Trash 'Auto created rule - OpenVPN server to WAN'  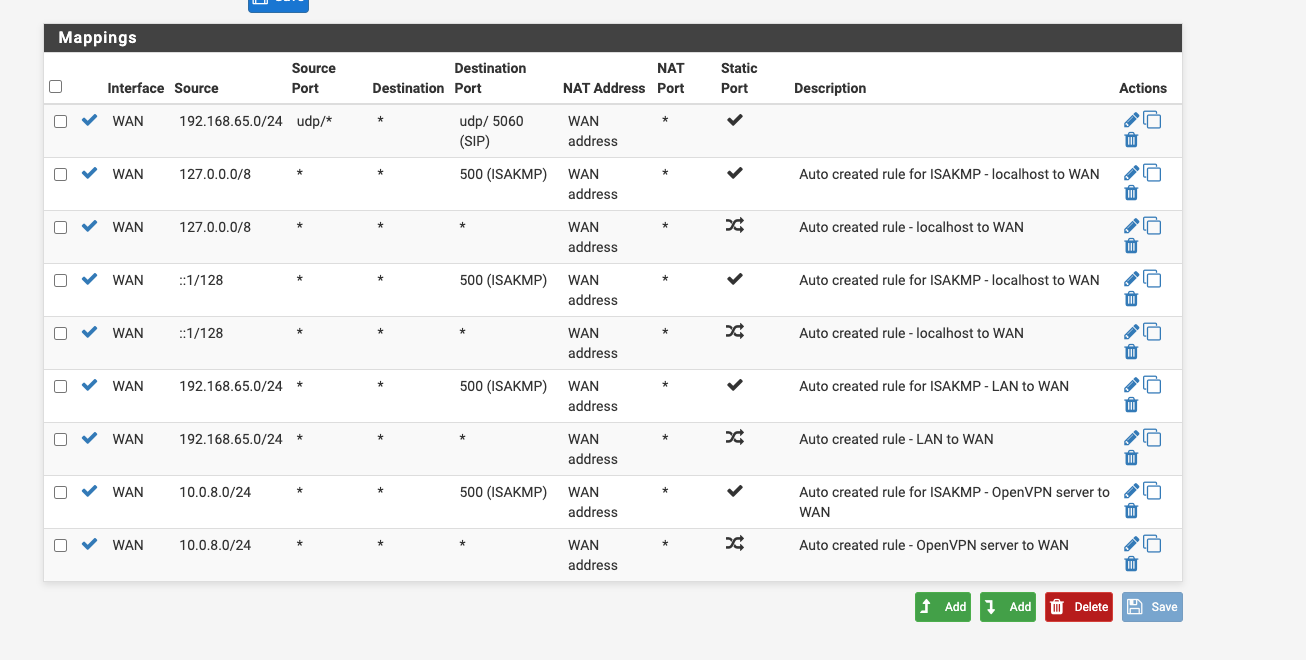(1131, 564)
